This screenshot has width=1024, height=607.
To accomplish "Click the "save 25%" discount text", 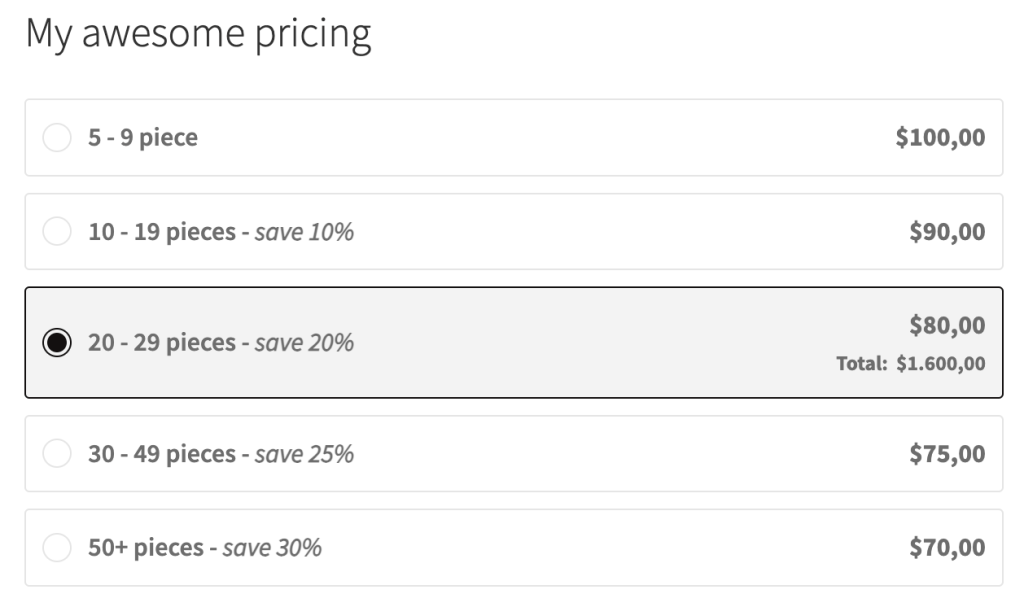I will tap(304, 454).
